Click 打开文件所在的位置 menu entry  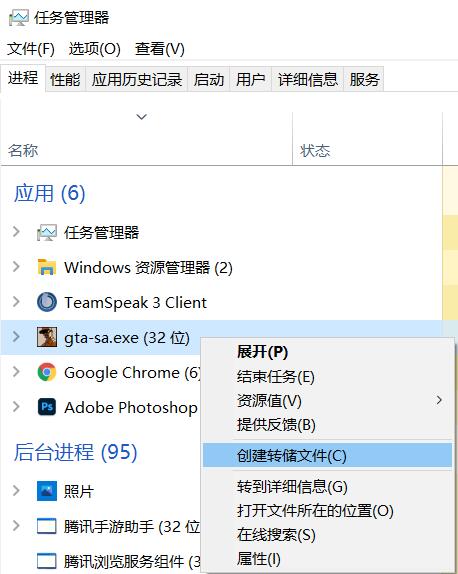(315, 511)
